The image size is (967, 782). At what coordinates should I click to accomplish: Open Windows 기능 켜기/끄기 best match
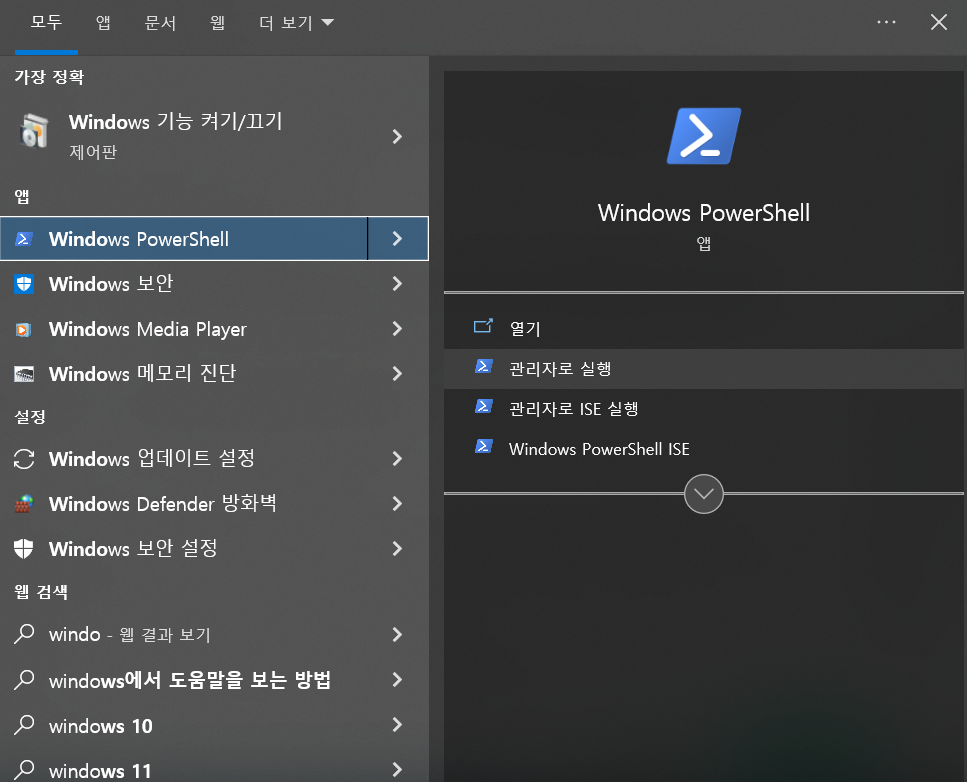(x=214, y=136)
